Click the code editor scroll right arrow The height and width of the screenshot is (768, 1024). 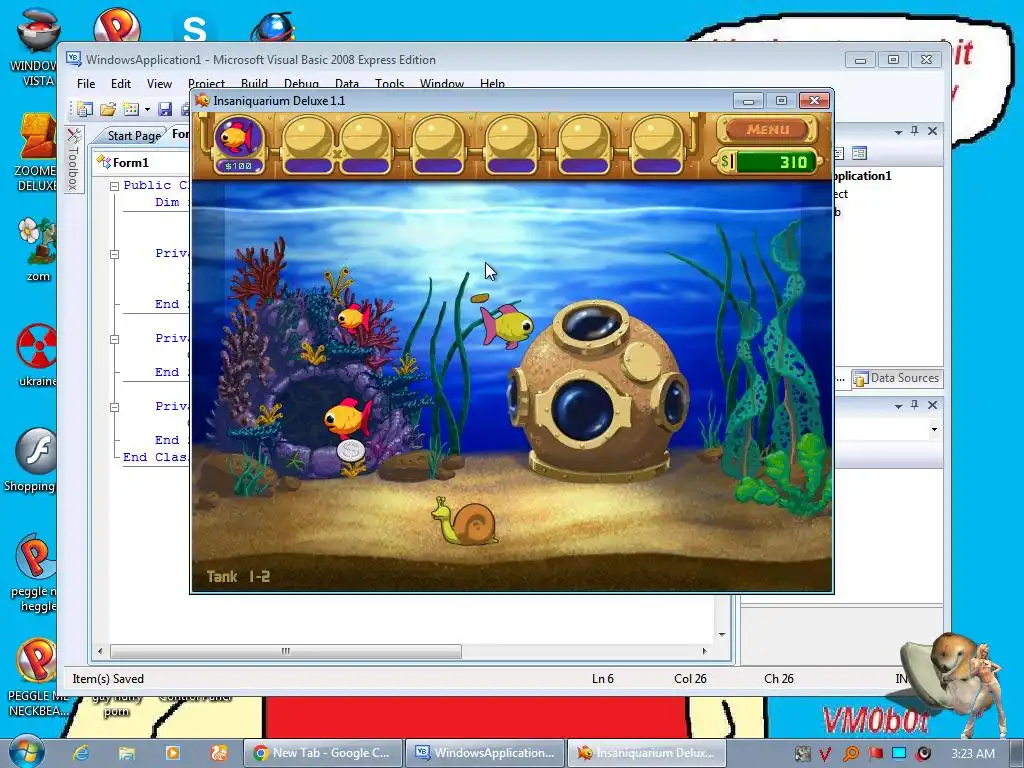coord(704,651)
